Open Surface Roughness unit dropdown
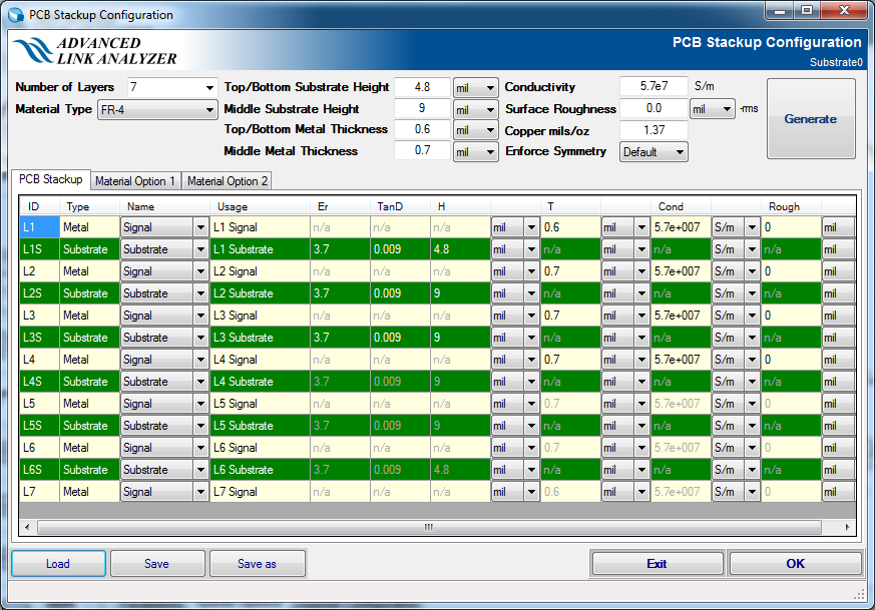The image size is (875, 610). click(712, 109)
